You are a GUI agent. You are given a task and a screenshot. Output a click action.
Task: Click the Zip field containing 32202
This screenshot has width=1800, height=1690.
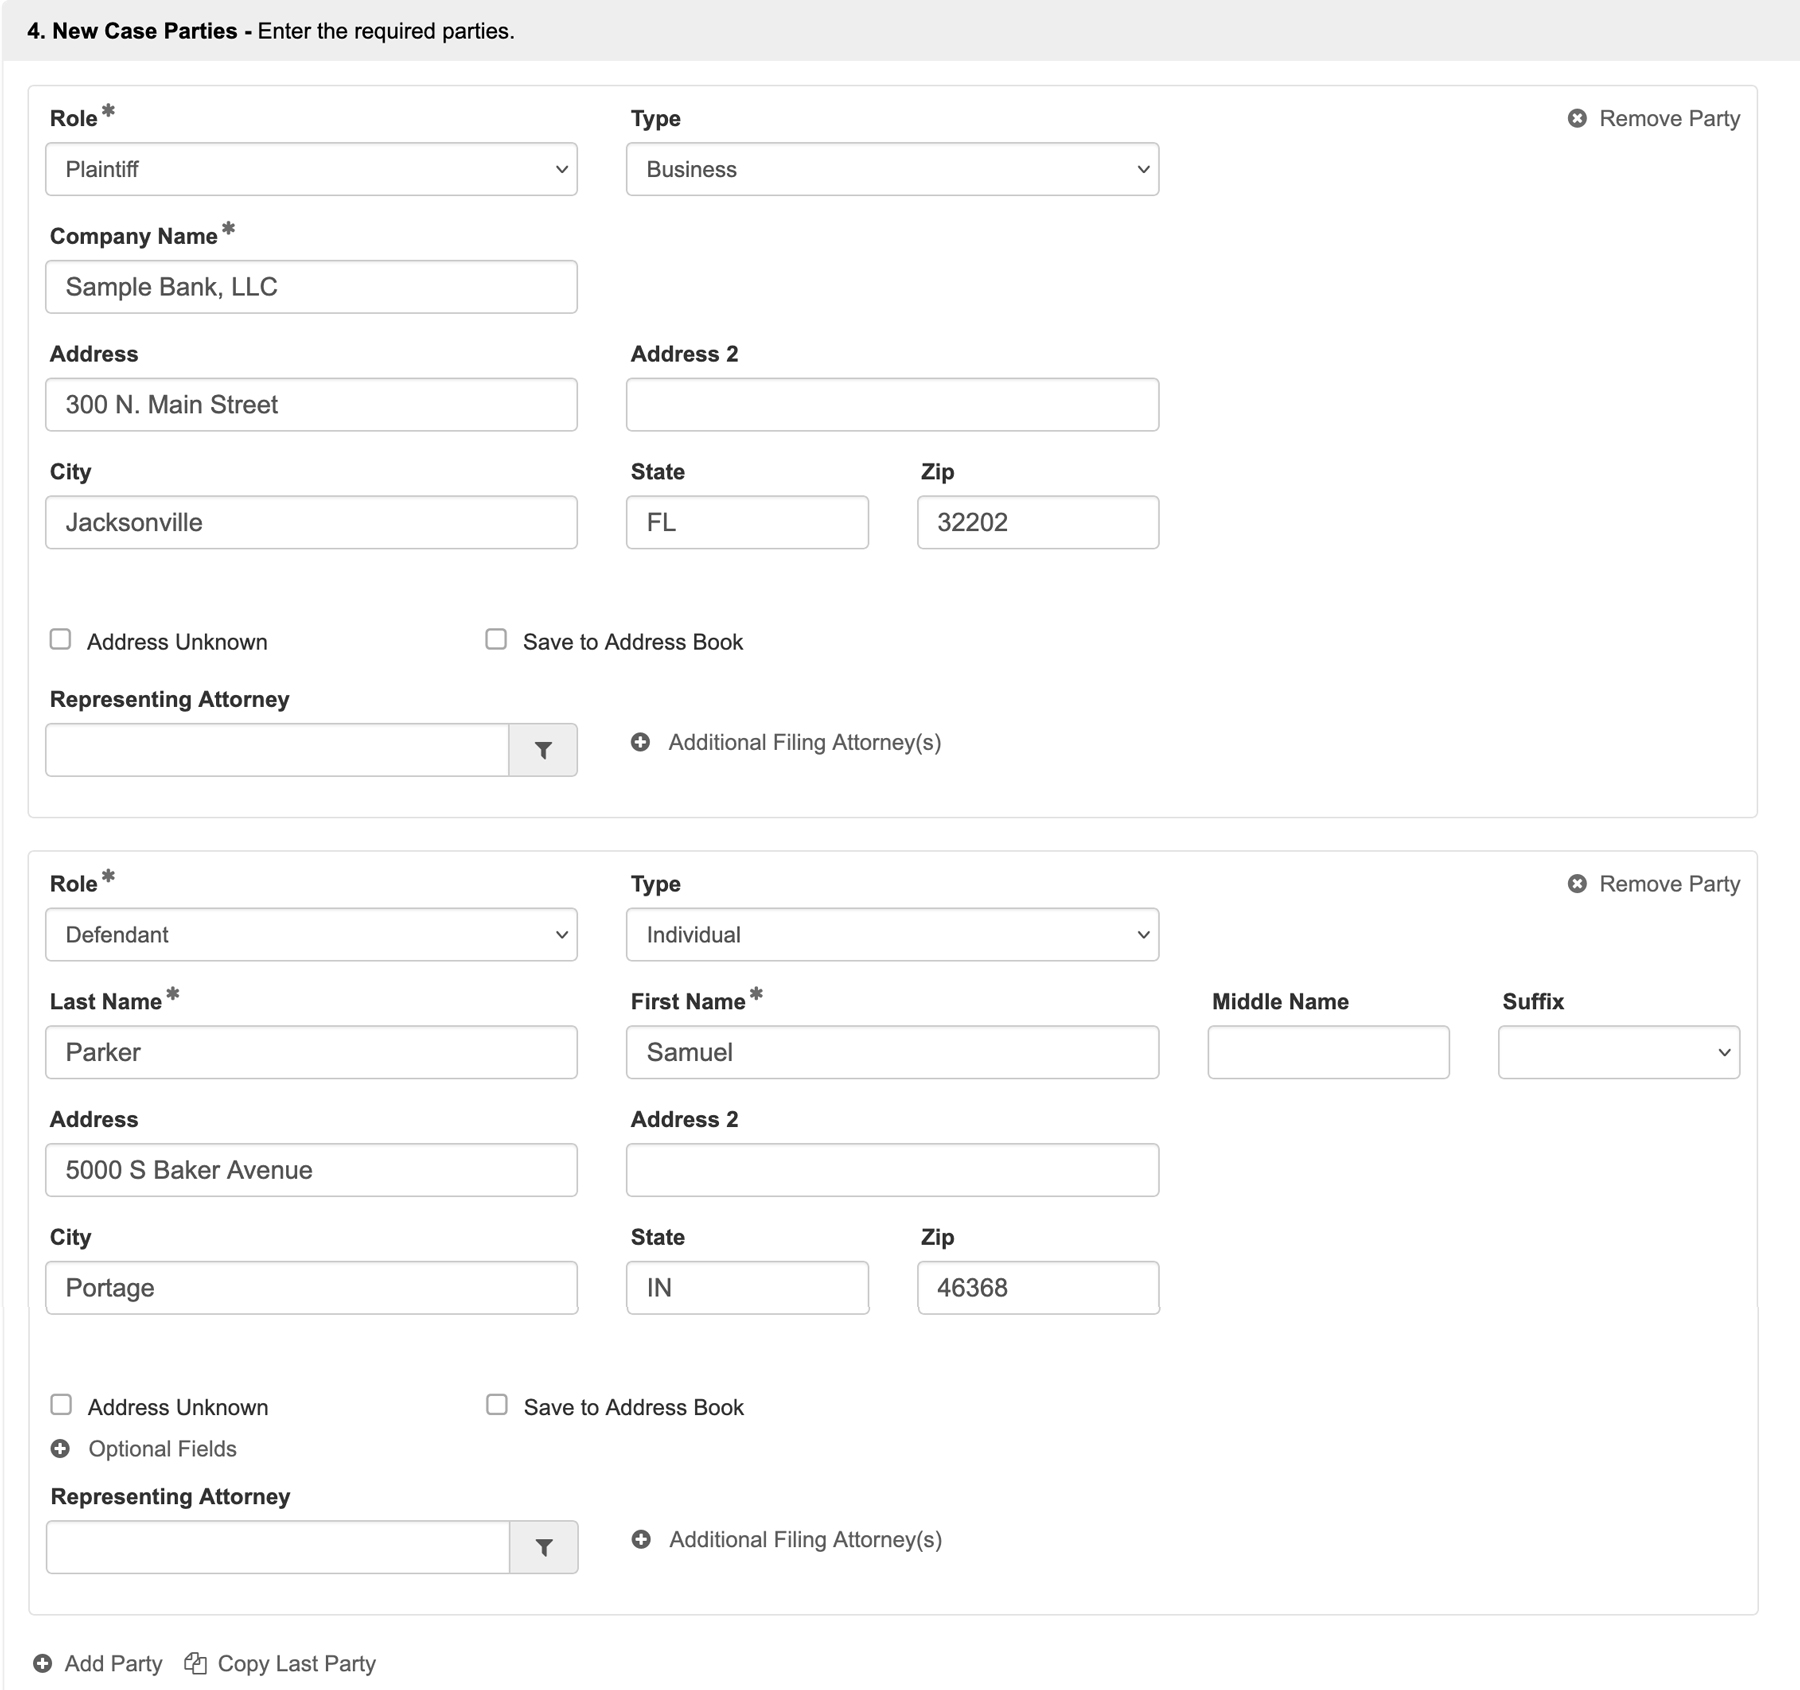point(1038,522)
